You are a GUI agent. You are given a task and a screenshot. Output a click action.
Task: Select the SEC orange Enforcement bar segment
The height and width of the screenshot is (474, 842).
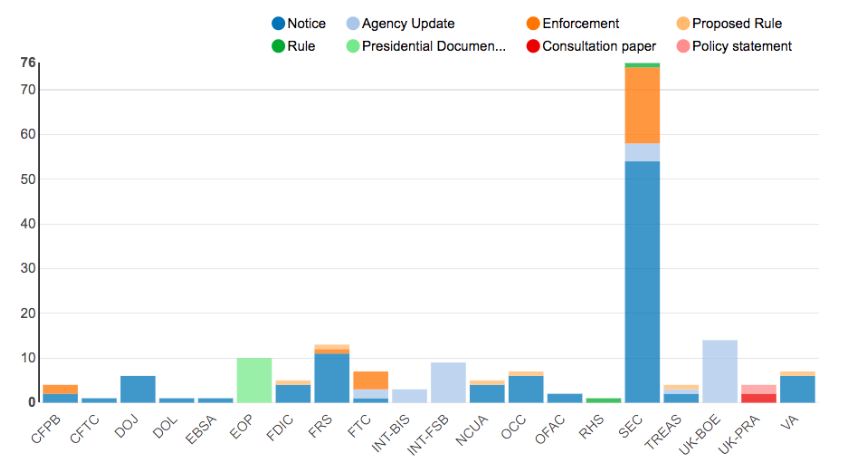(642, 105)
